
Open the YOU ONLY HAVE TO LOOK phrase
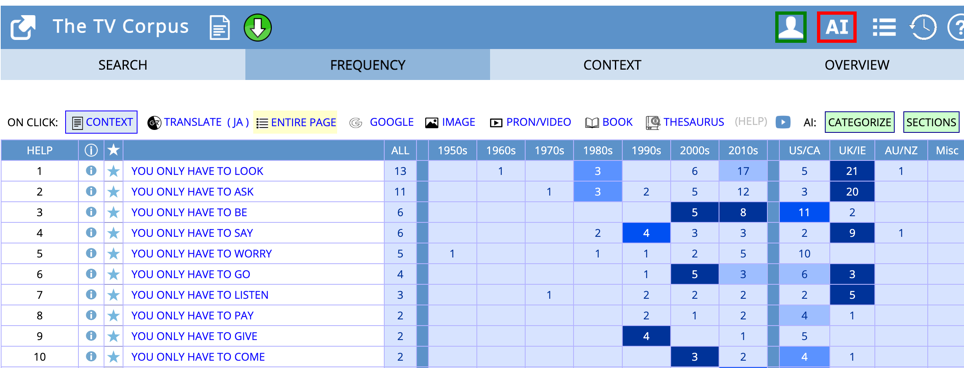pos(197,171)
